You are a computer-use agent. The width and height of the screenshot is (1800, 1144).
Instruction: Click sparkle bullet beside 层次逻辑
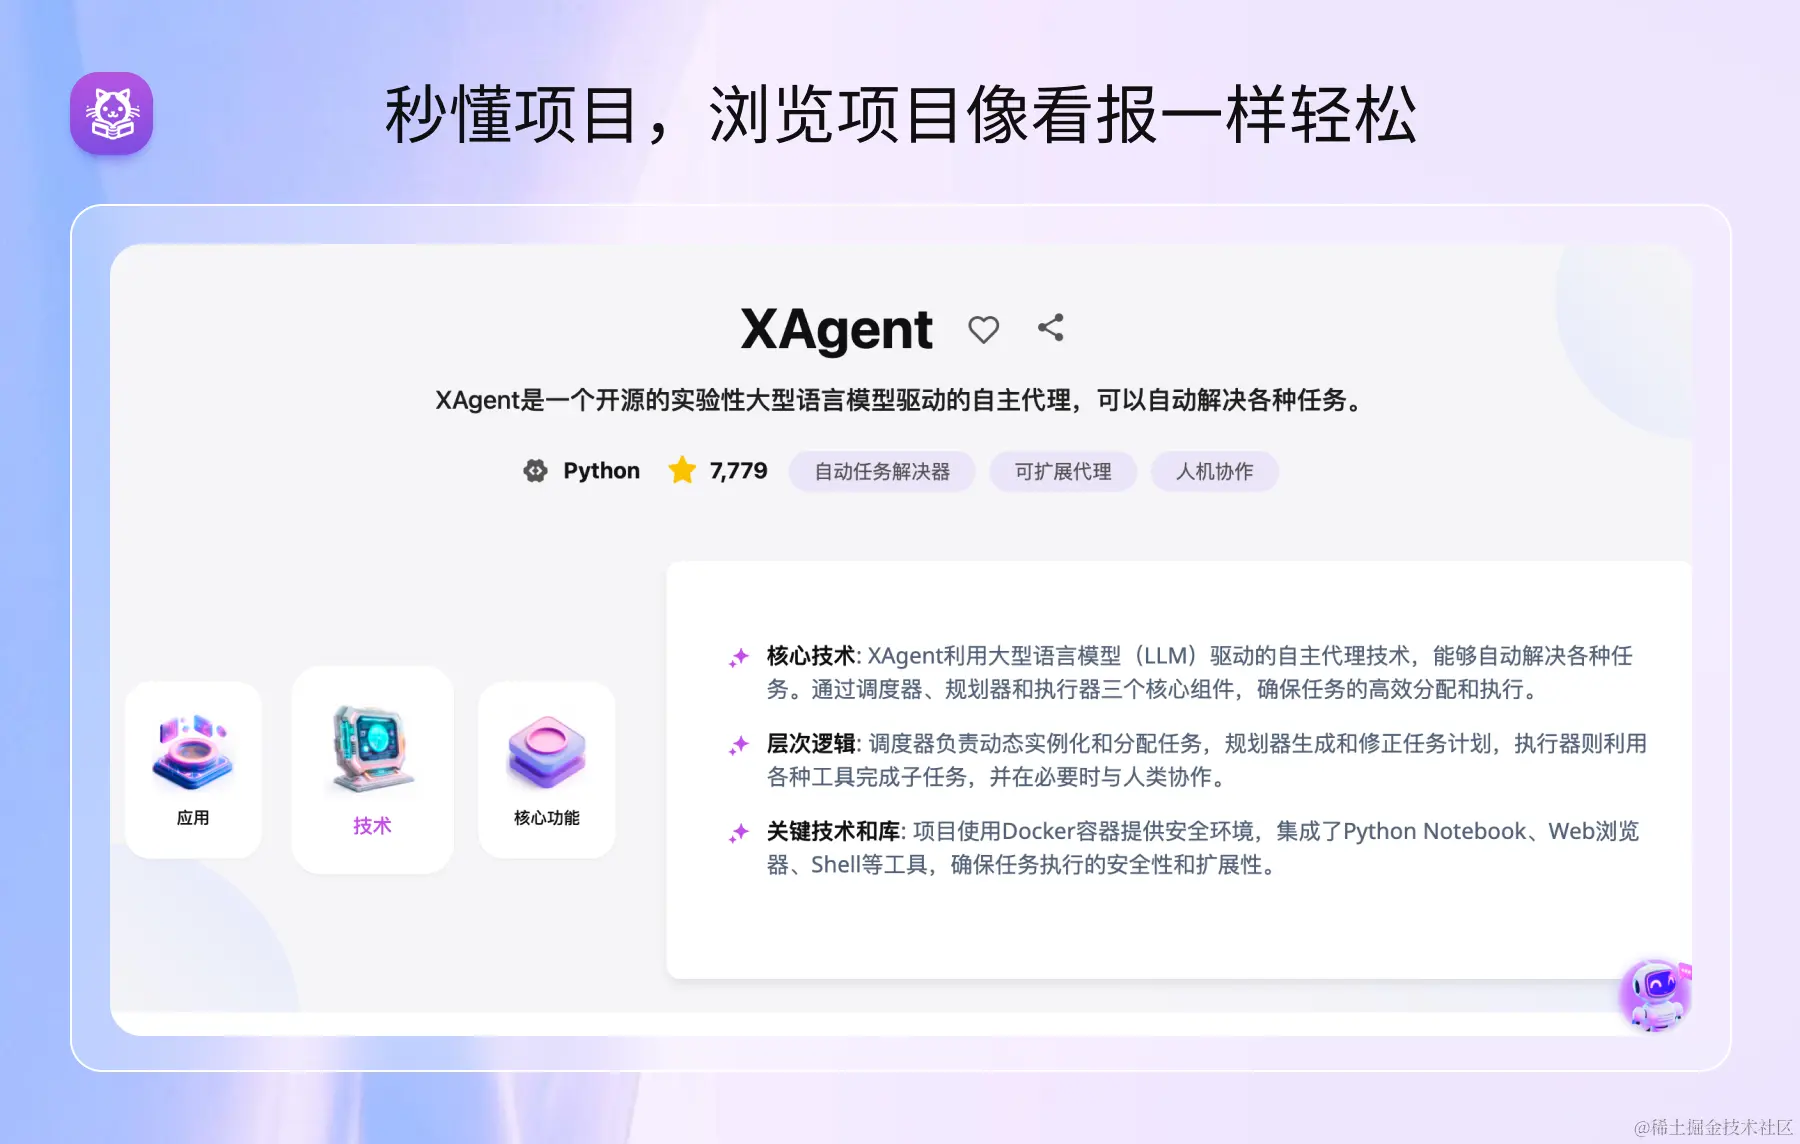coord(739,745)
